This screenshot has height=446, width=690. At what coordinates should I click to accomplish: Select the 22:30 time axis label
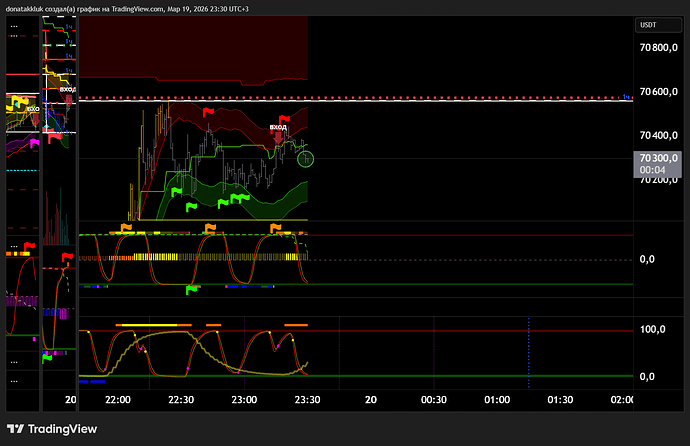[181, 399]
